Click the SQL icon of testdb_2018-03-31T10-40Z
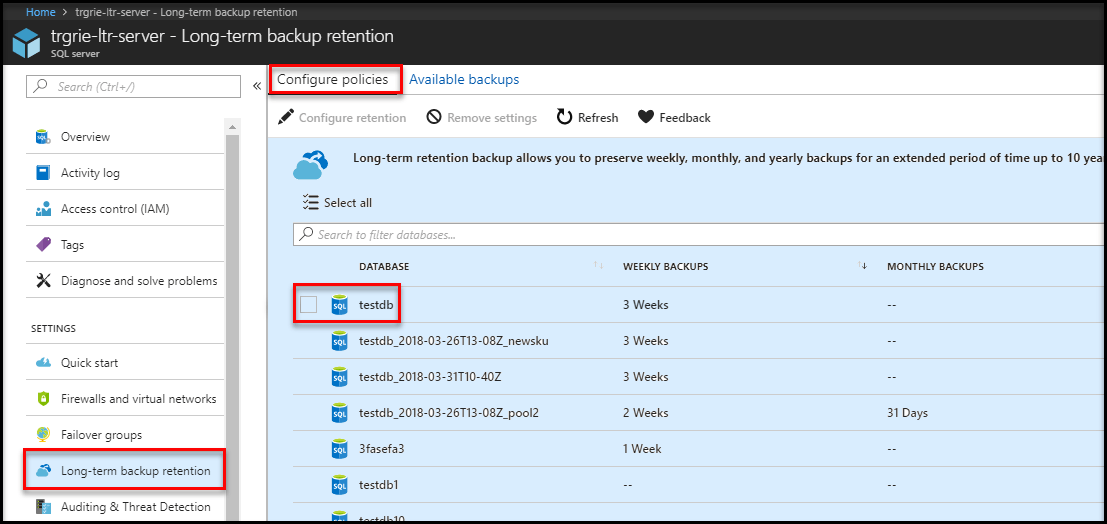 pos(340,376)
